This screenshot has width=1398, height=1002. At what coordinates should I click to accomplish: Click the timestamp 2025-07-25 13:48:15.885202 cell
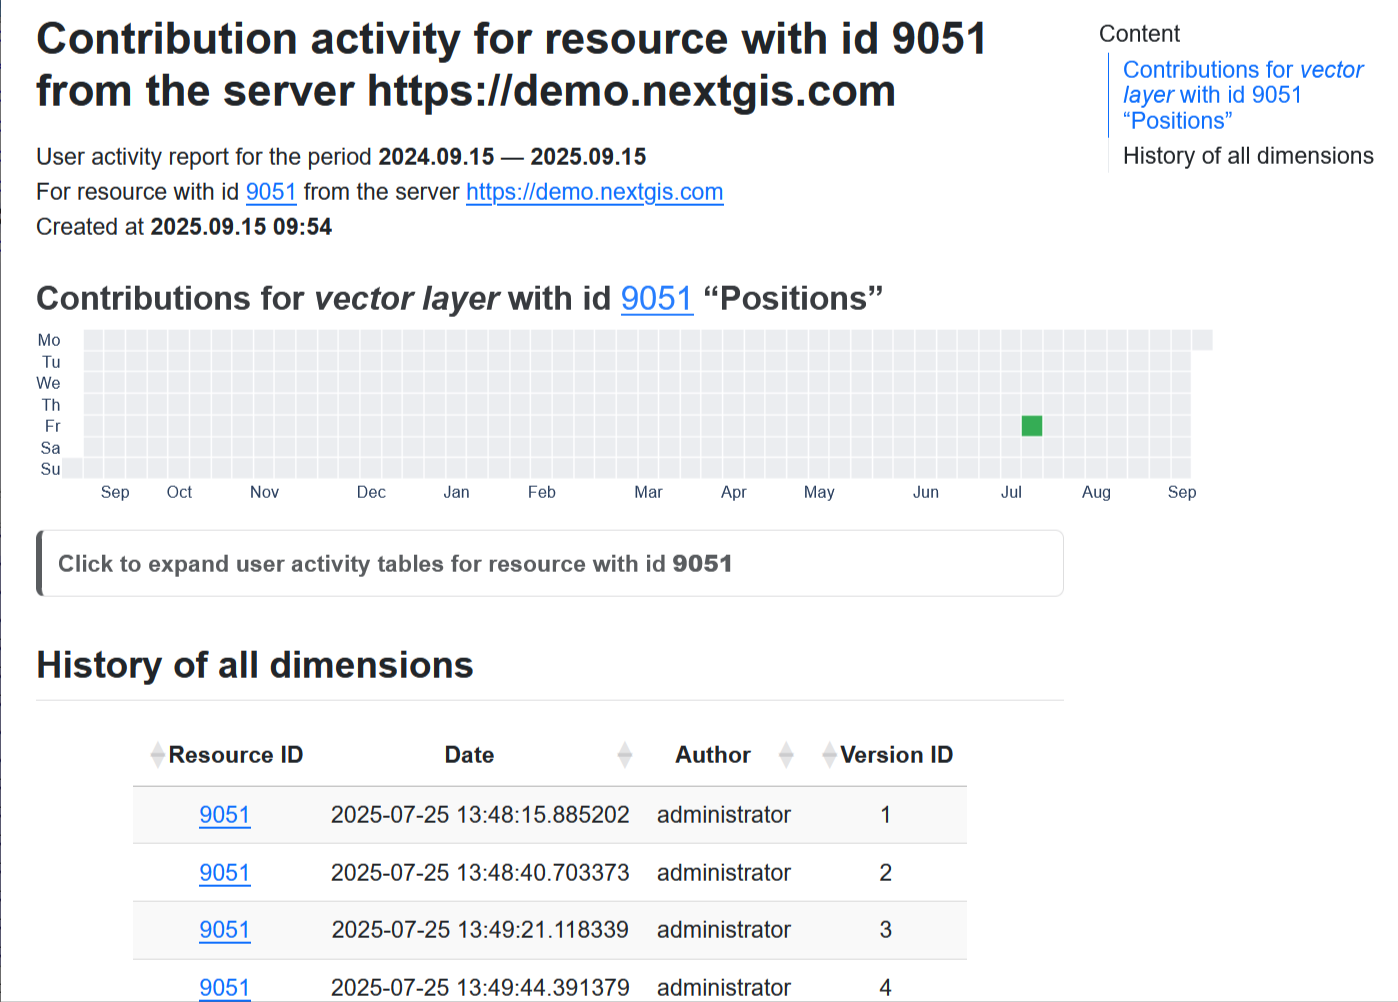(x=480, y=815)
